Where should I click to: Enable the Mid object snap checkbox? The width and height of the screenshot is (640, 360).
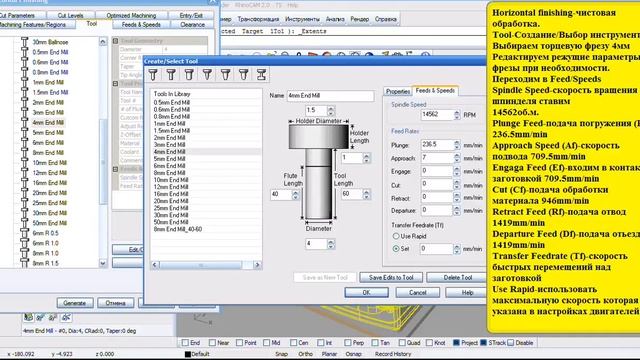[267, 343]
